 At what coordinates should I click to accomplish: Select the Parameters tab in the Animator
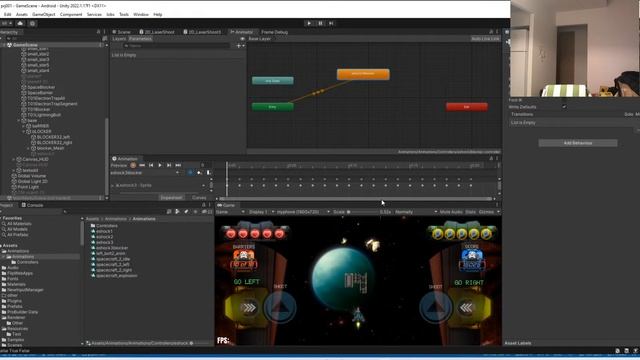pyautogui.click(x=140, y=39)
